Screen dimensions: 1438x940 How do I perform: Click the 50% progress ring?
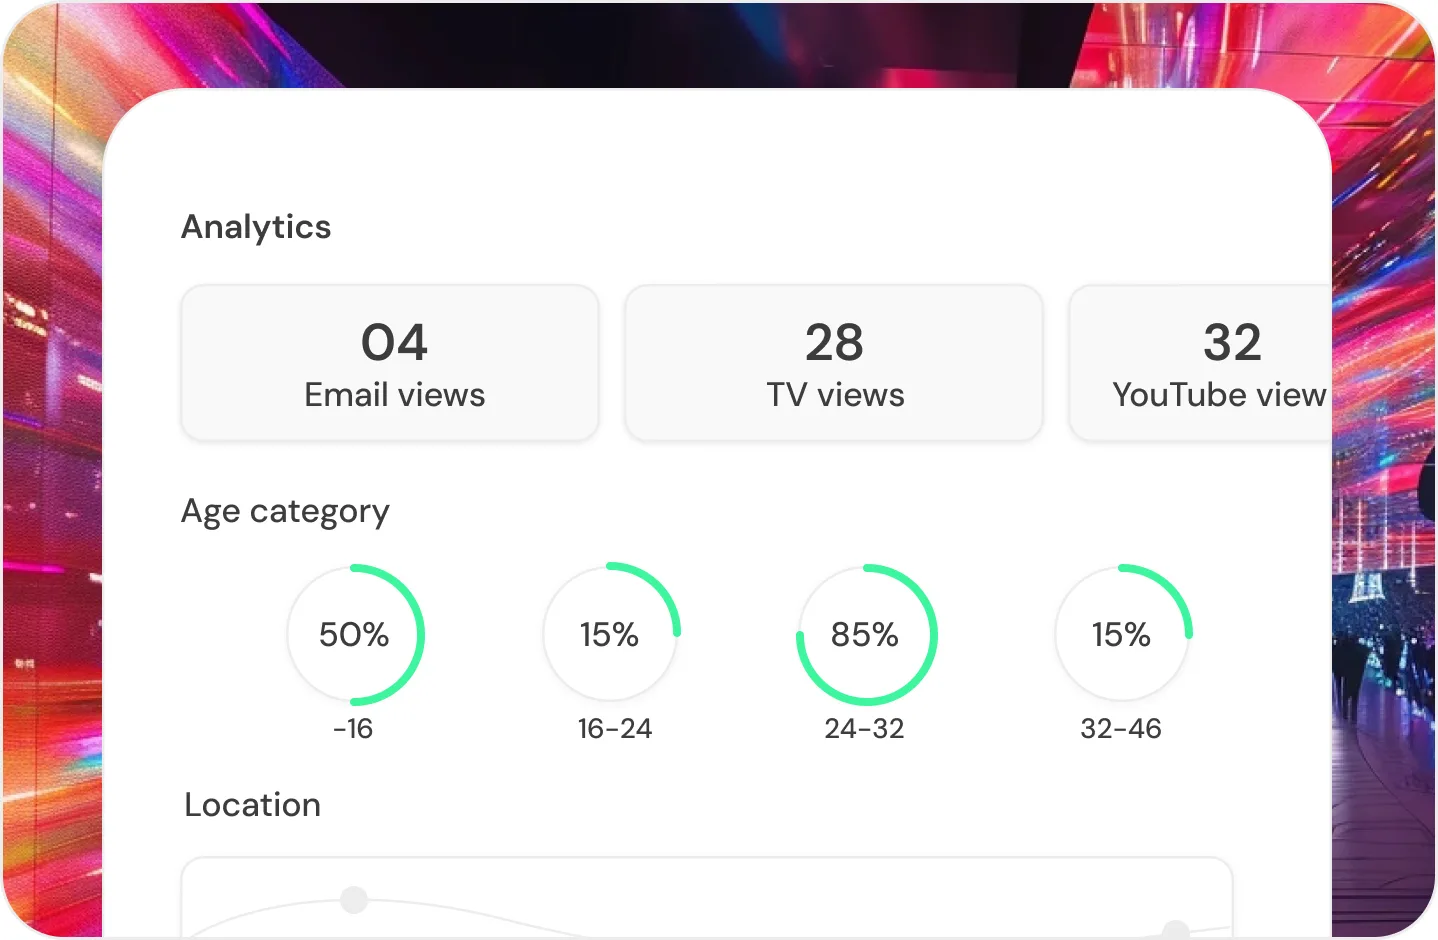[354, 635]
